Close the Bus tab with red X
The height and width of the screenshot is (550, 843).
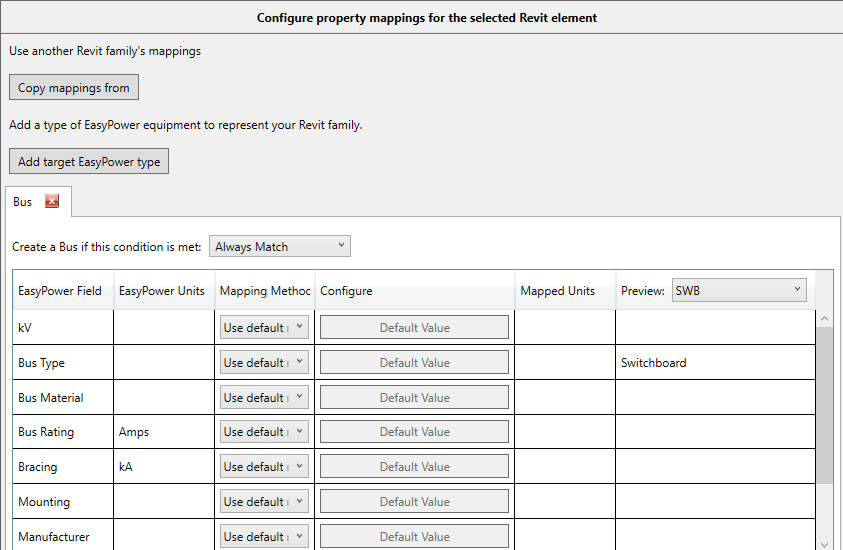52,201
